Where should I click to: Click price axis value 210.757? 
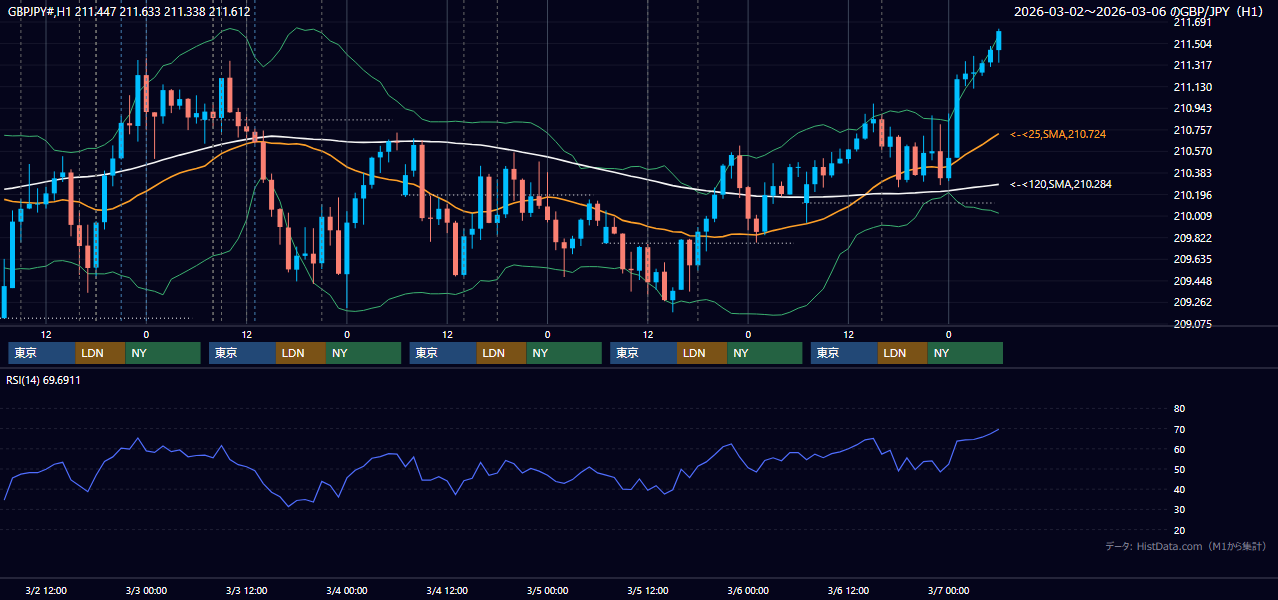point(1192,130)
